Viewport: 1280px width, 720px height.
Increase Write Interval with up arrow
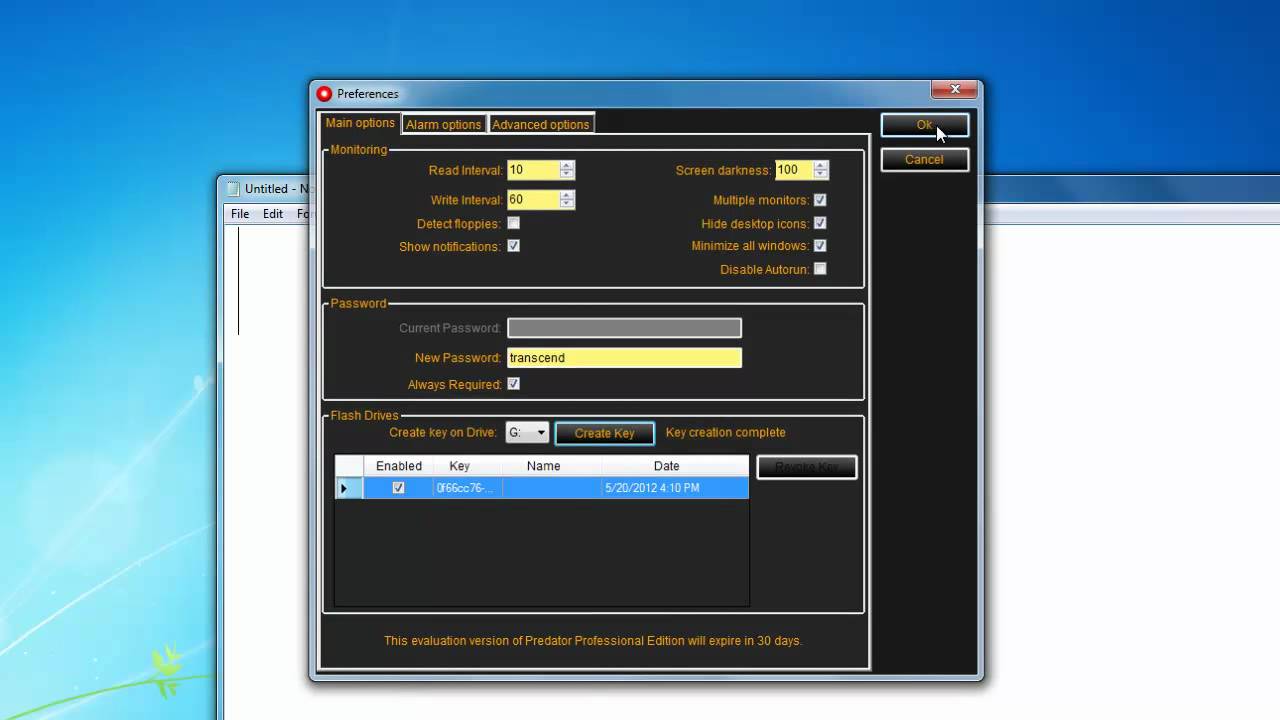[x=567, y=196]
